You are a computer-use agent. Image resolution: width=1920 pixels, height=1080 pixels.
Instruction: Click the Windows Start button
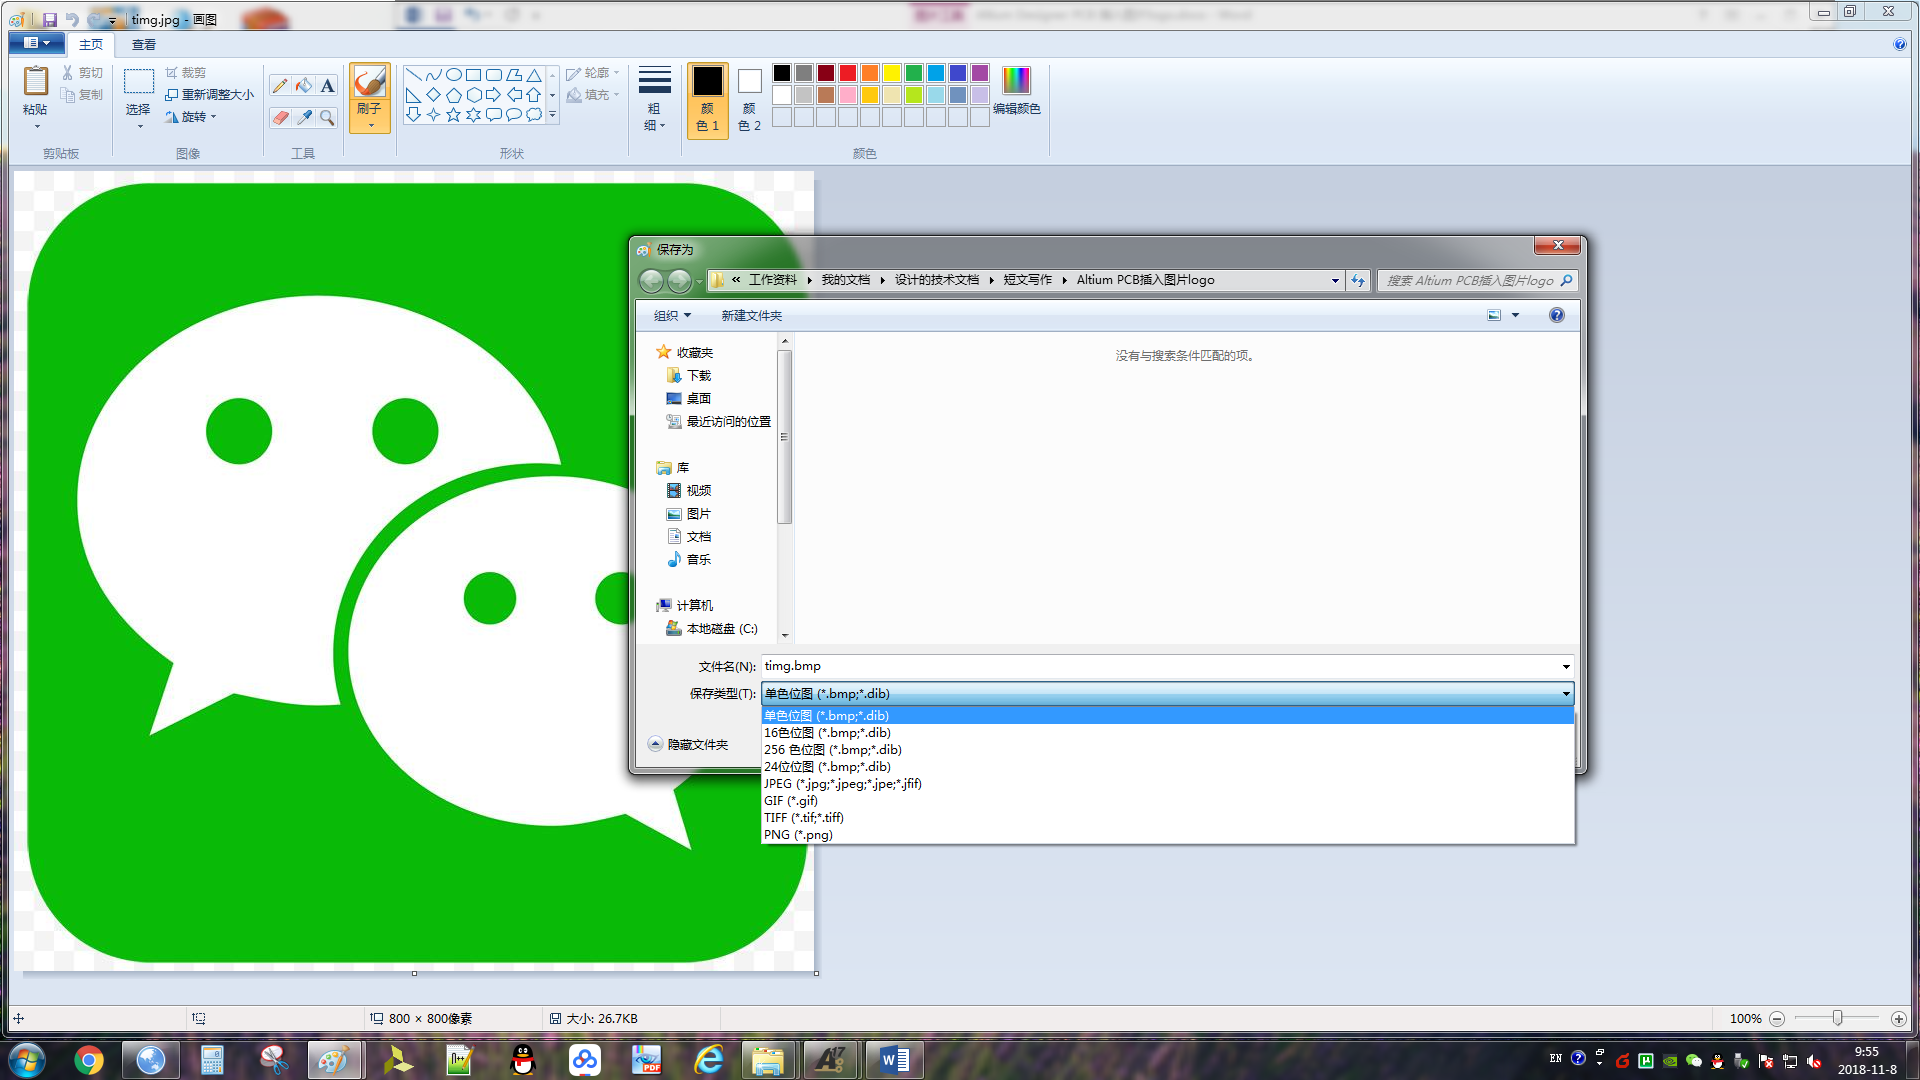tap(27, 1060)
